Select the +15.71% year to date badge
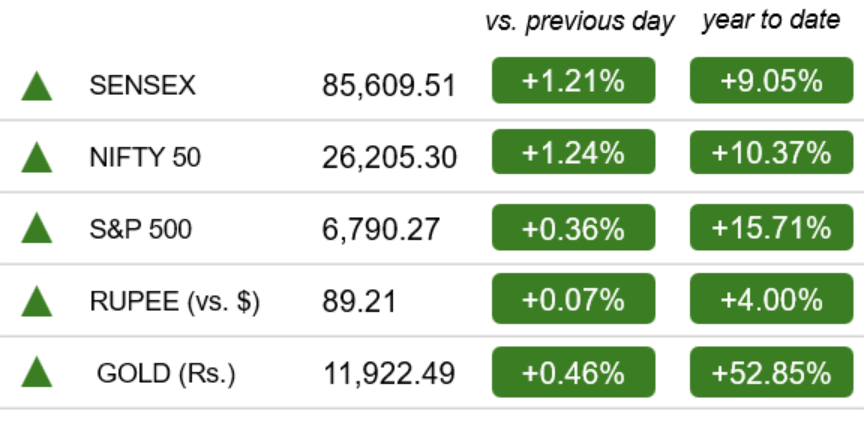 (x=771, y=227)
